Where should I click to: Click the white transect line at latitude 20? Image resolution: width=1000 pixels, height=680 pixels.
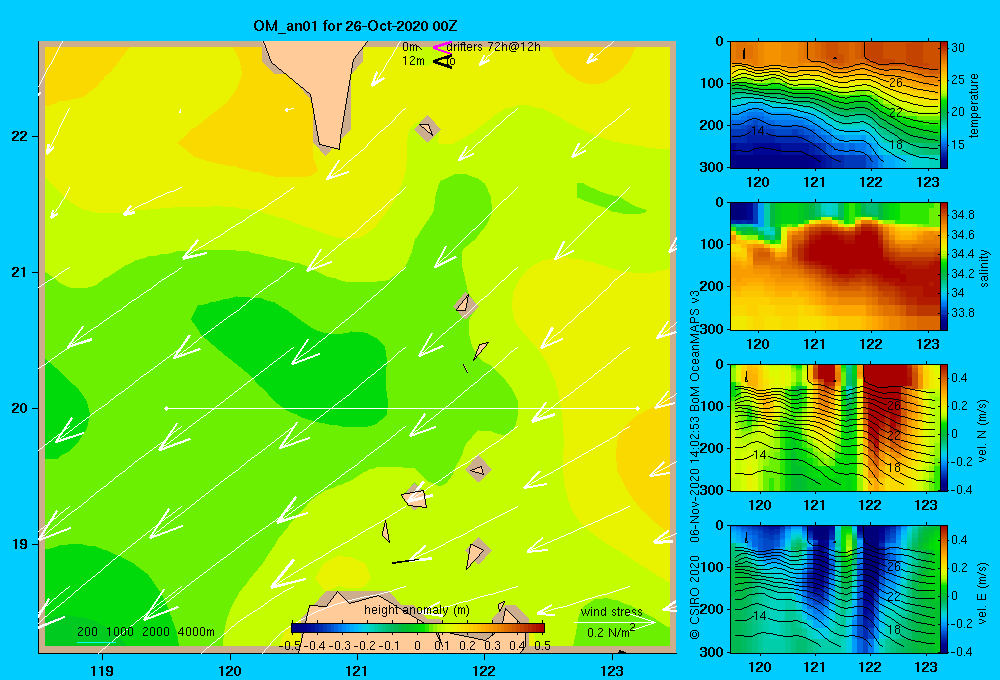(x=402, y=408)
